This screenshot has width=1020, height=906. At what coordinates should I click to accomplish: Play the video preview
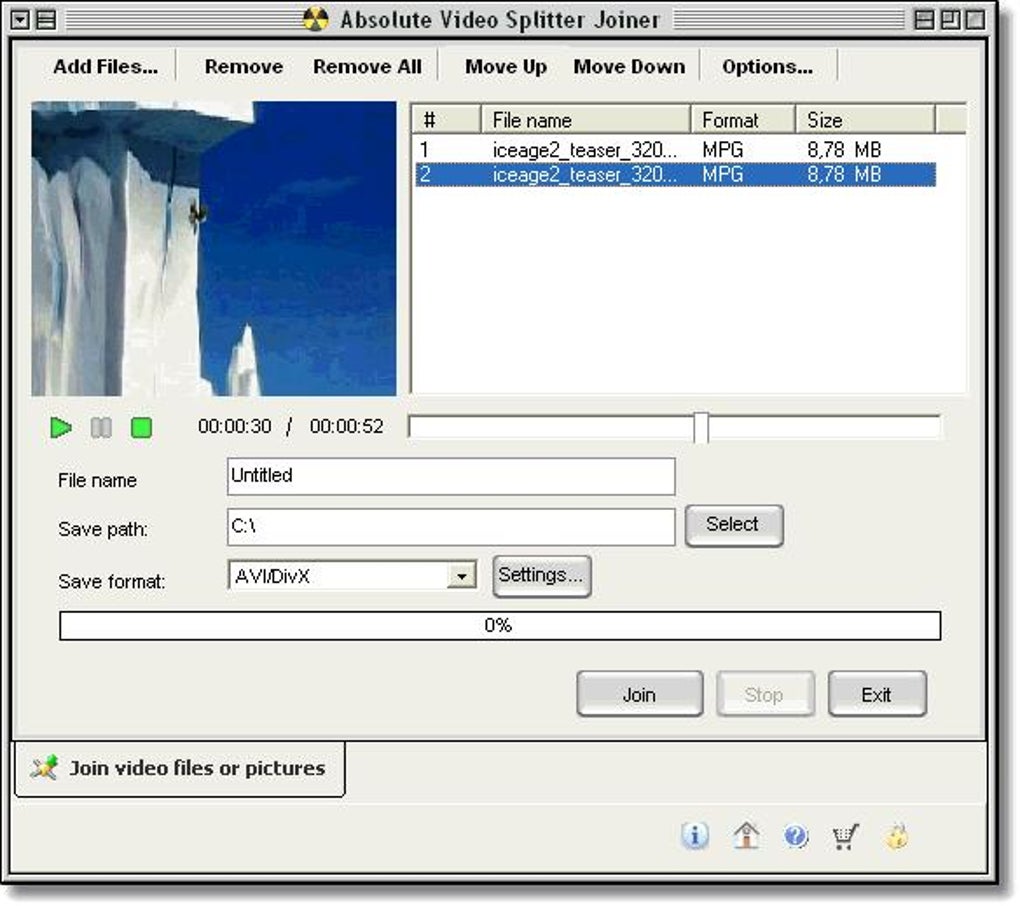[x=60, y=428]
